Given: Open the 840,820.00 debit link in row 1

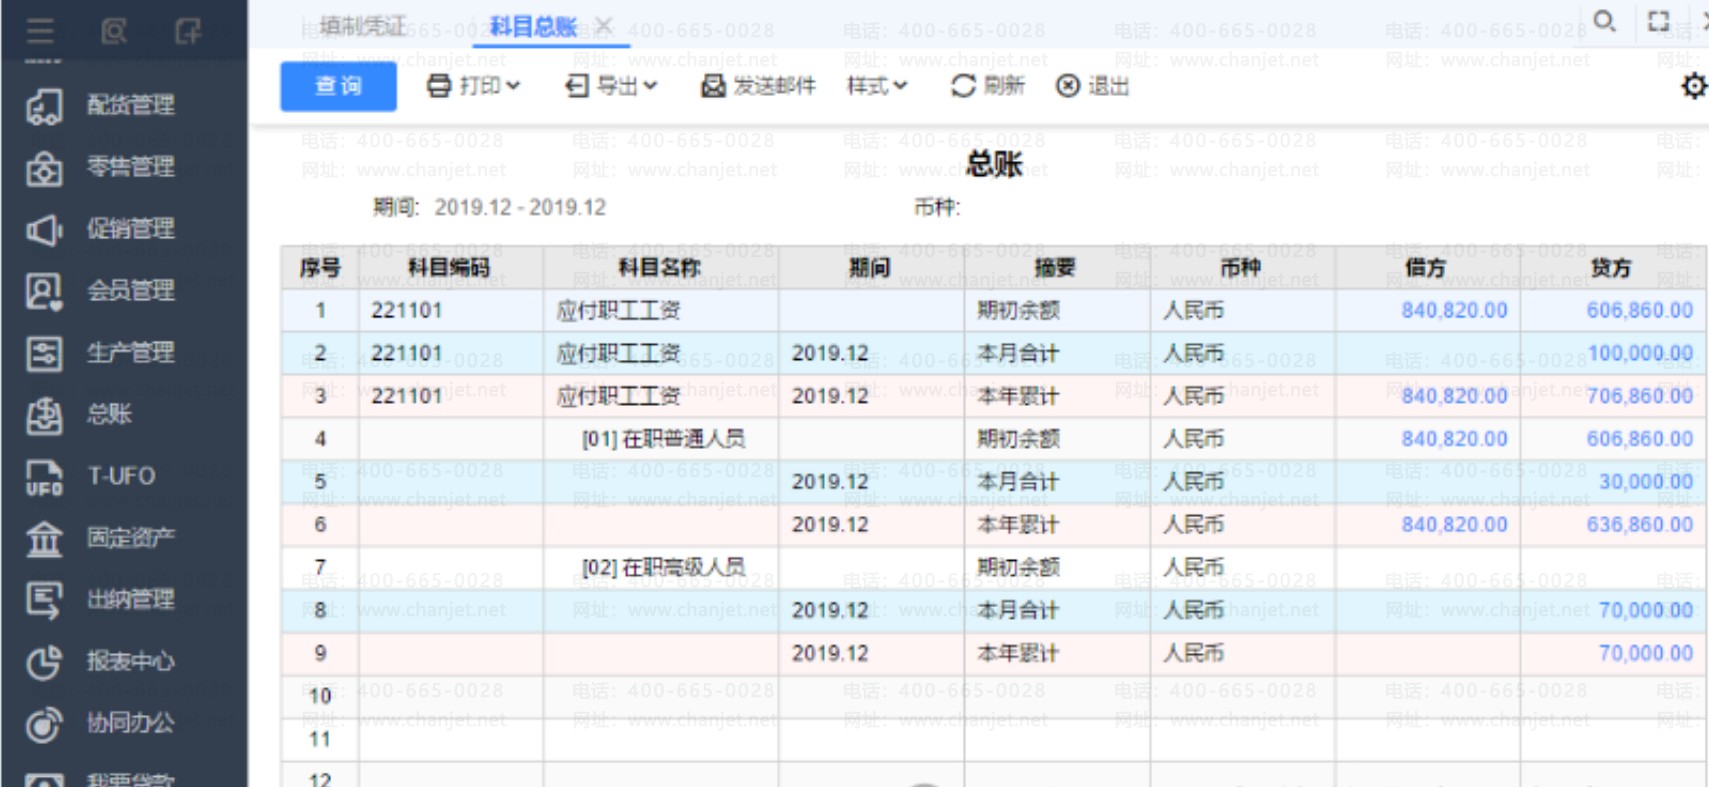Looking at the screenshot, I should pyautogui.click(x=1454, y=310).
